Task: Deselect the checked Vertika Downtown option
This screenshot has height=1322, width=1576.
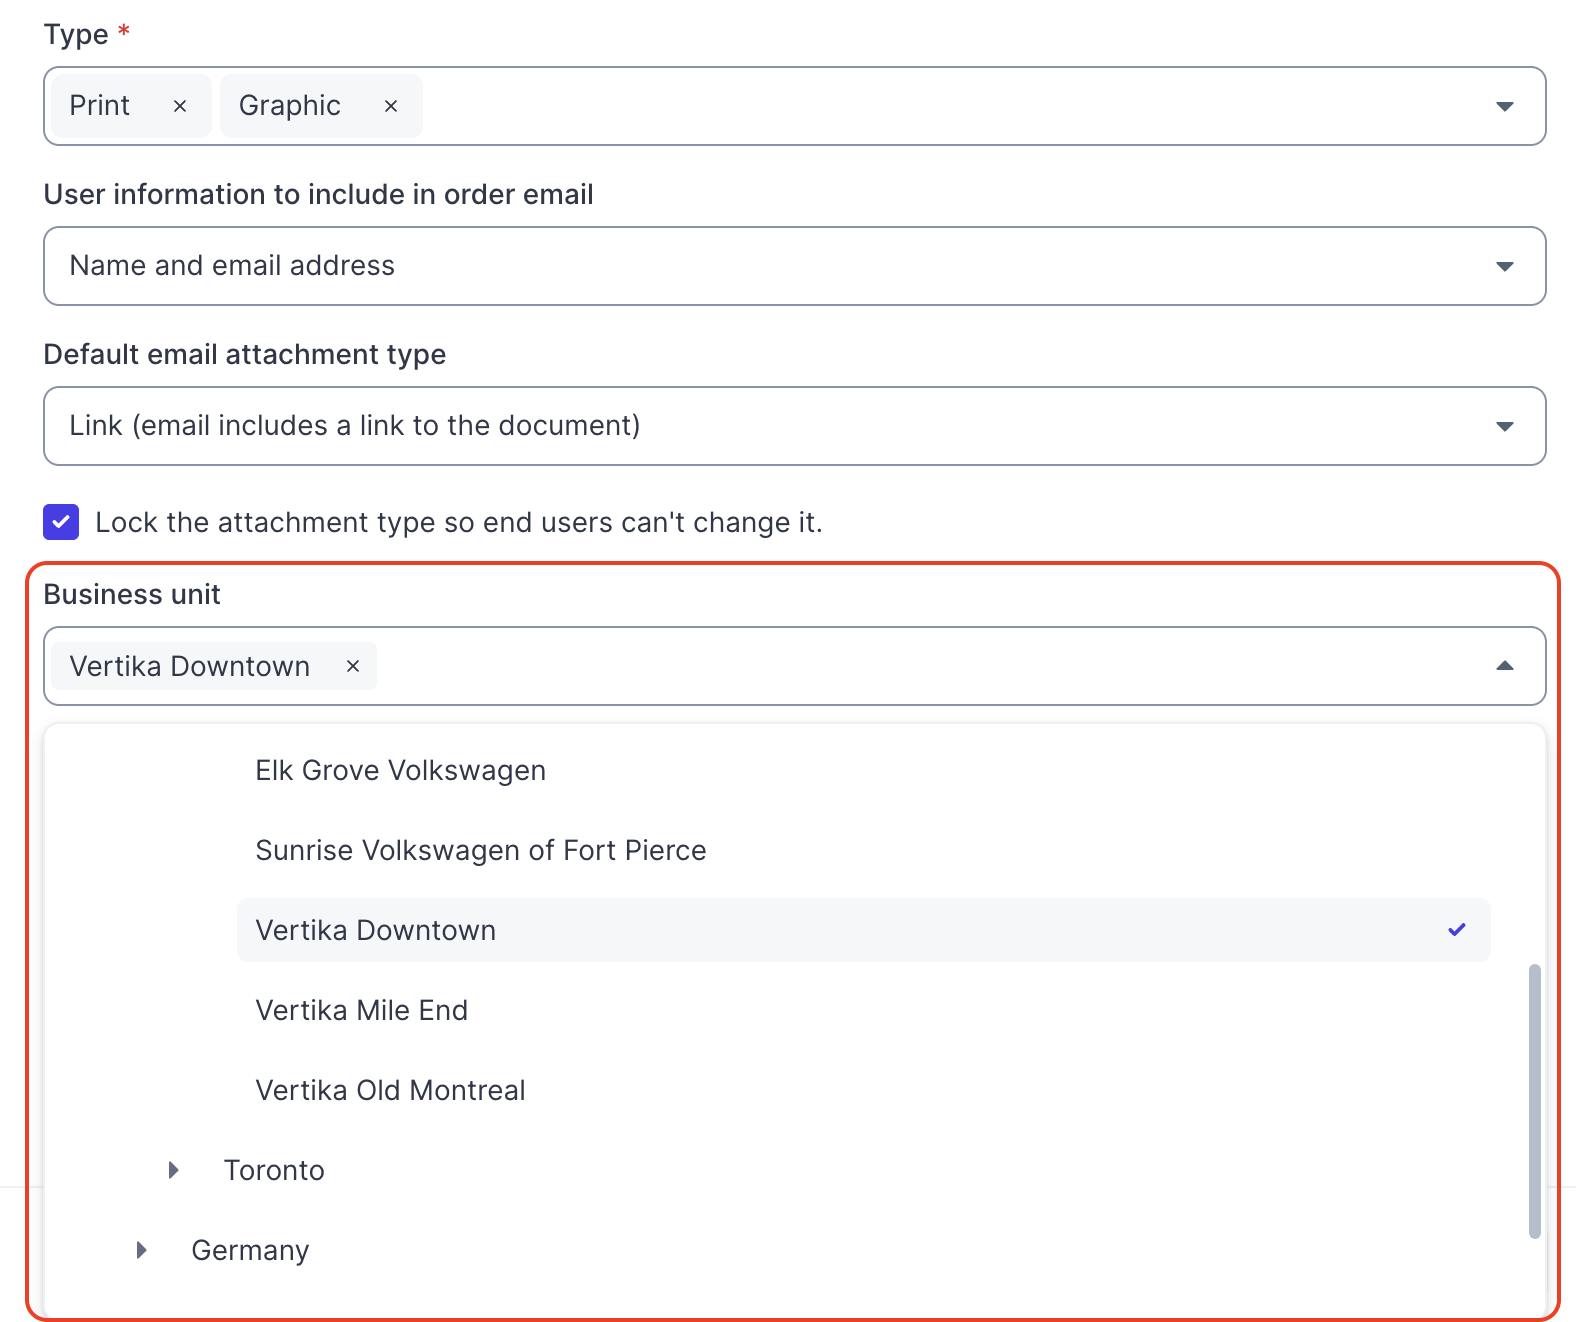Action: tap(864, 930)
